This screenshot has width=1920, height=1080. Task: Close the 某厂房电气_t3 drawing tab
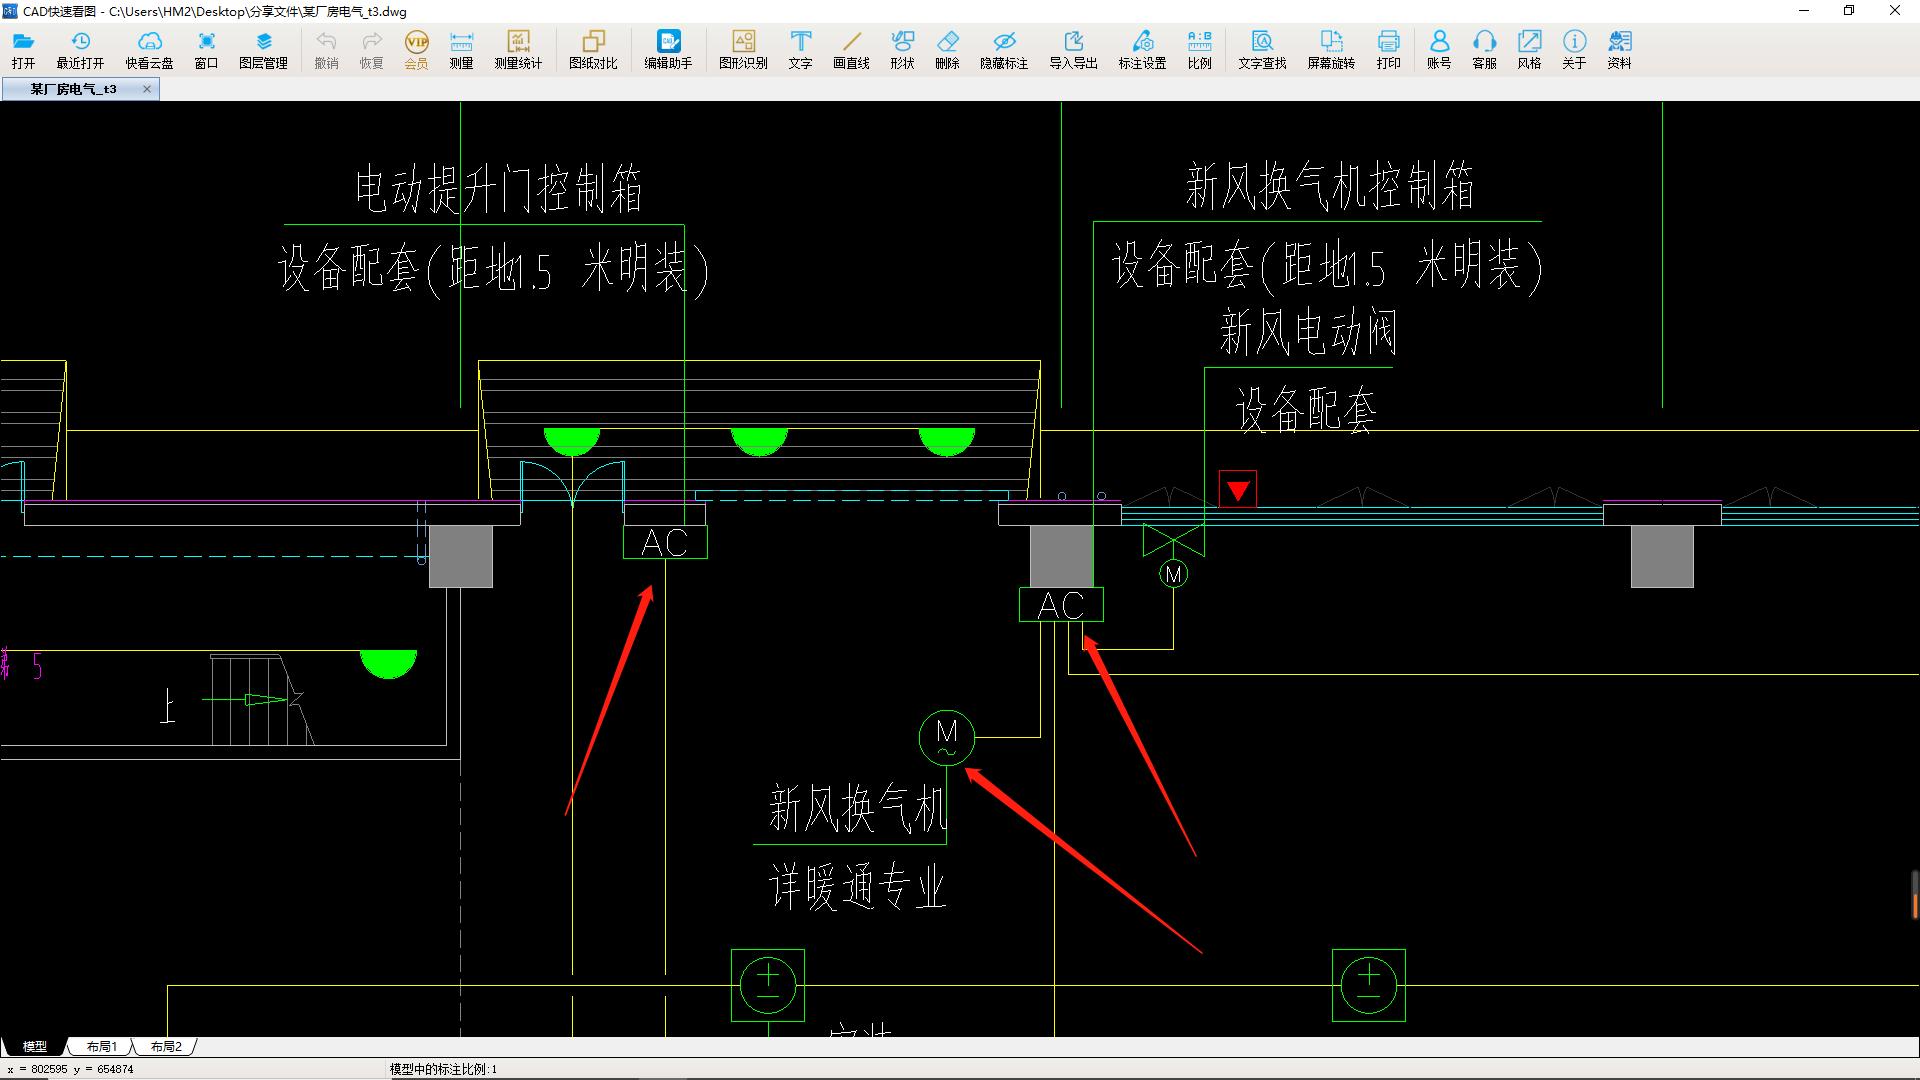(147, 89)
